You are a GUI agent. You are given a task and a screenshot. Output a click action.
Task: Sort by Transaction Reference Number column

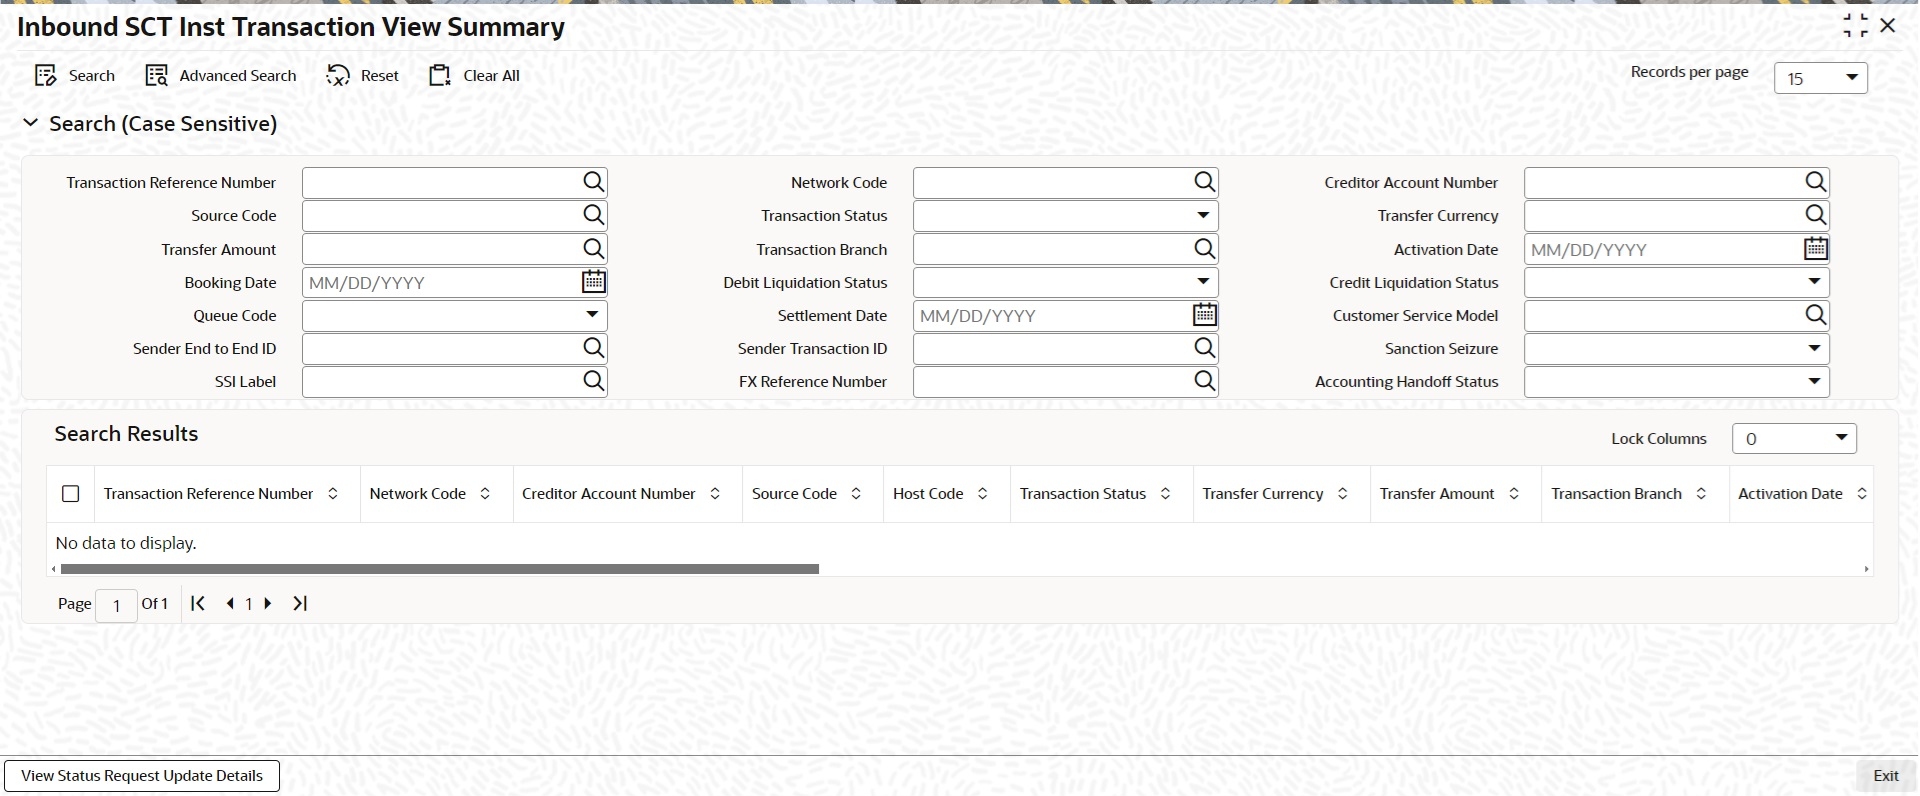coord(333,494)
